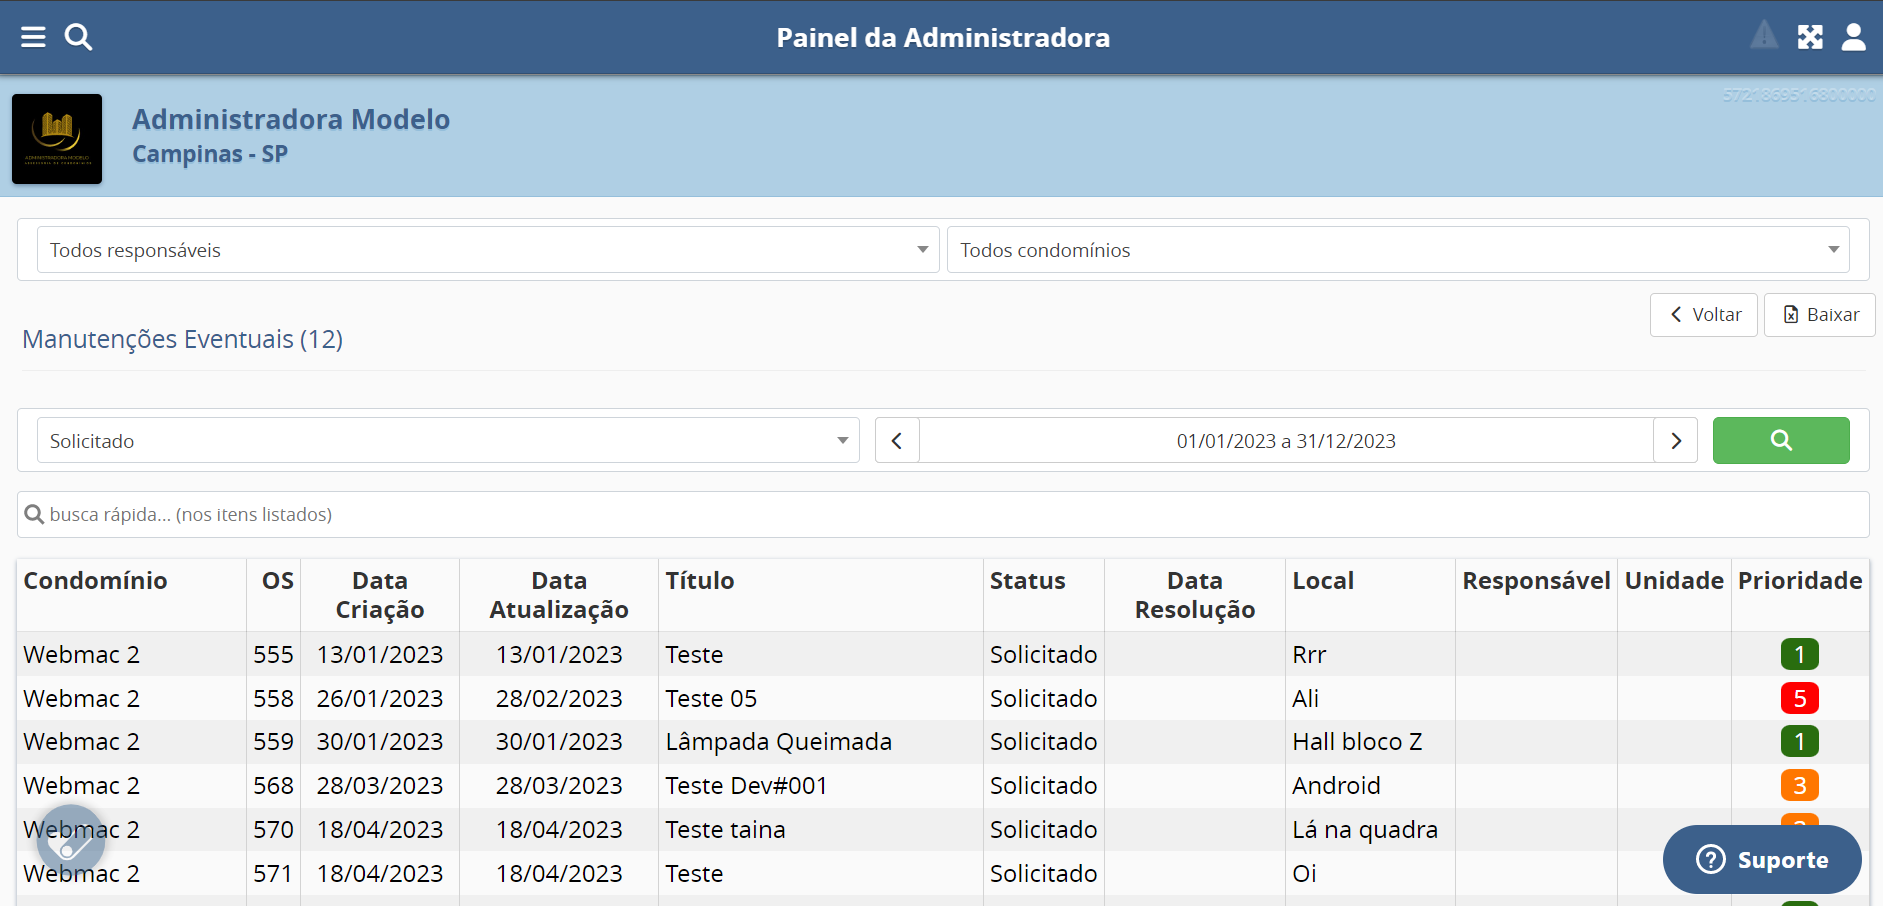Open the user profile icon
Screen dimensions: 1883x906
click(1853, 38)
